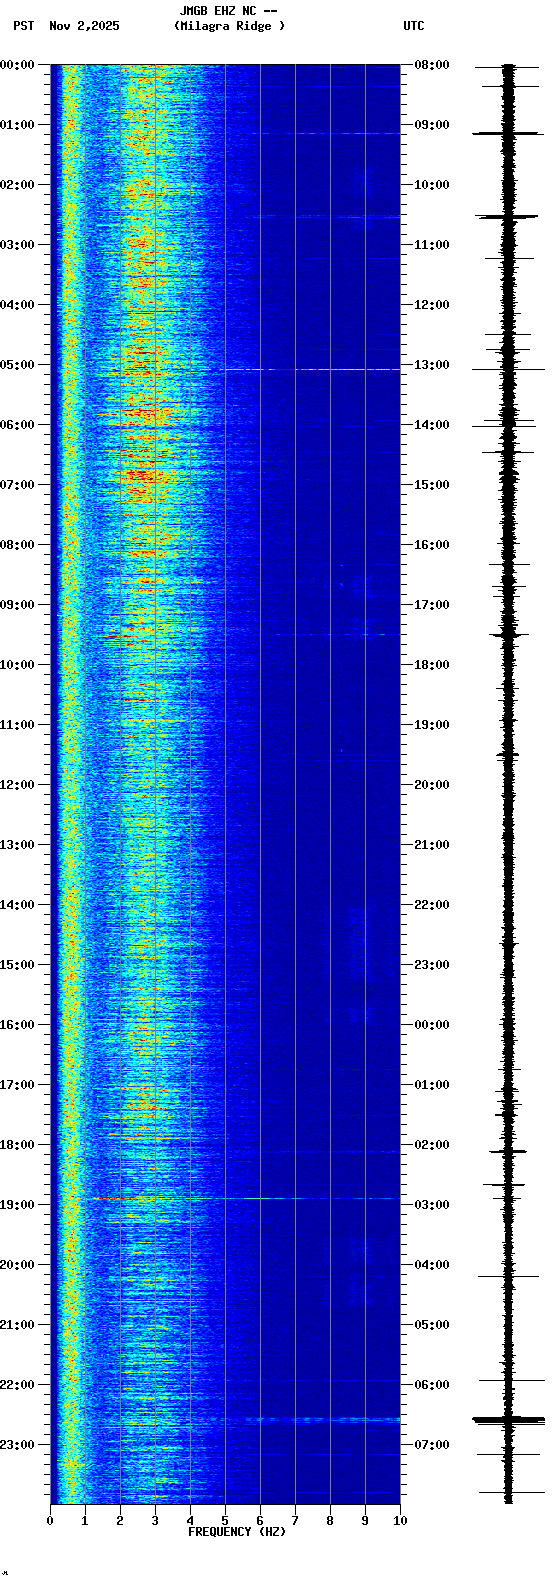Click the PST time label '12:00'
The height and width of the screenshot is (1584, 552).
click(x=17, y=785)
